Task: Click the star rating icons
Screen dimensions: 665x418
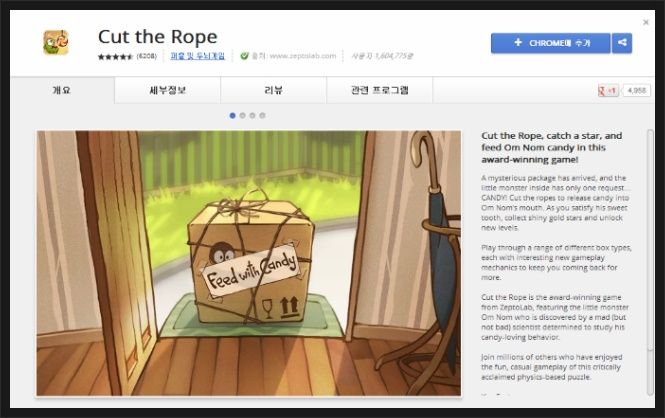Action: [115, 56]
